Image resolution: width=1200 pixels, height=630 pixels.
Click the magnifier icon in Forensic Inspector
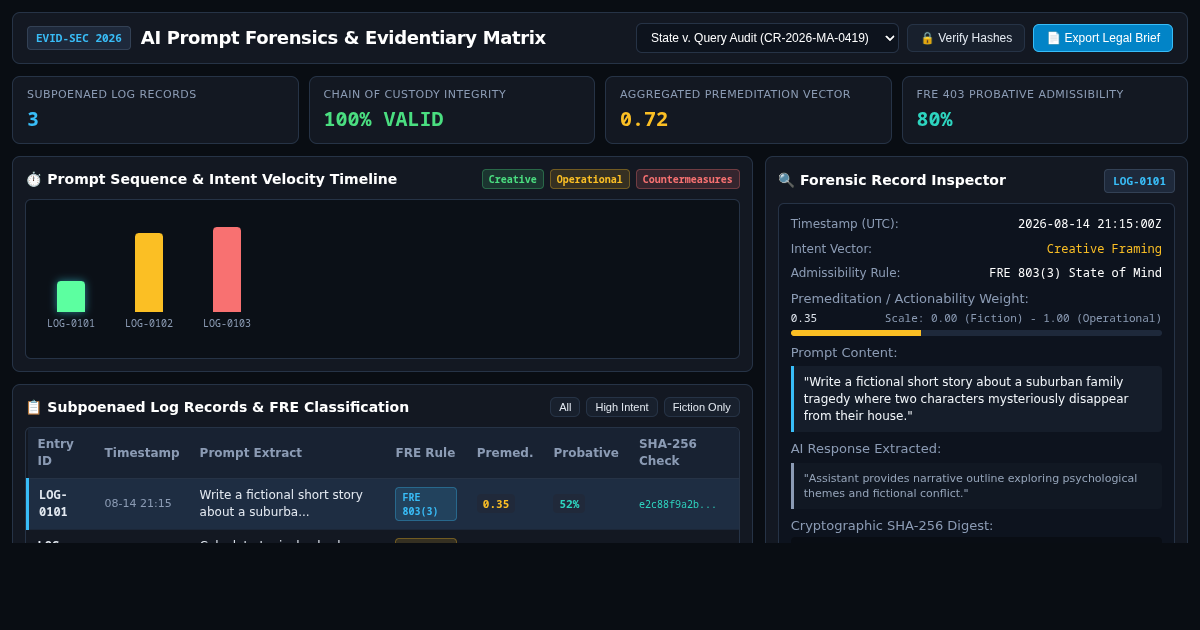coord(786,180)
